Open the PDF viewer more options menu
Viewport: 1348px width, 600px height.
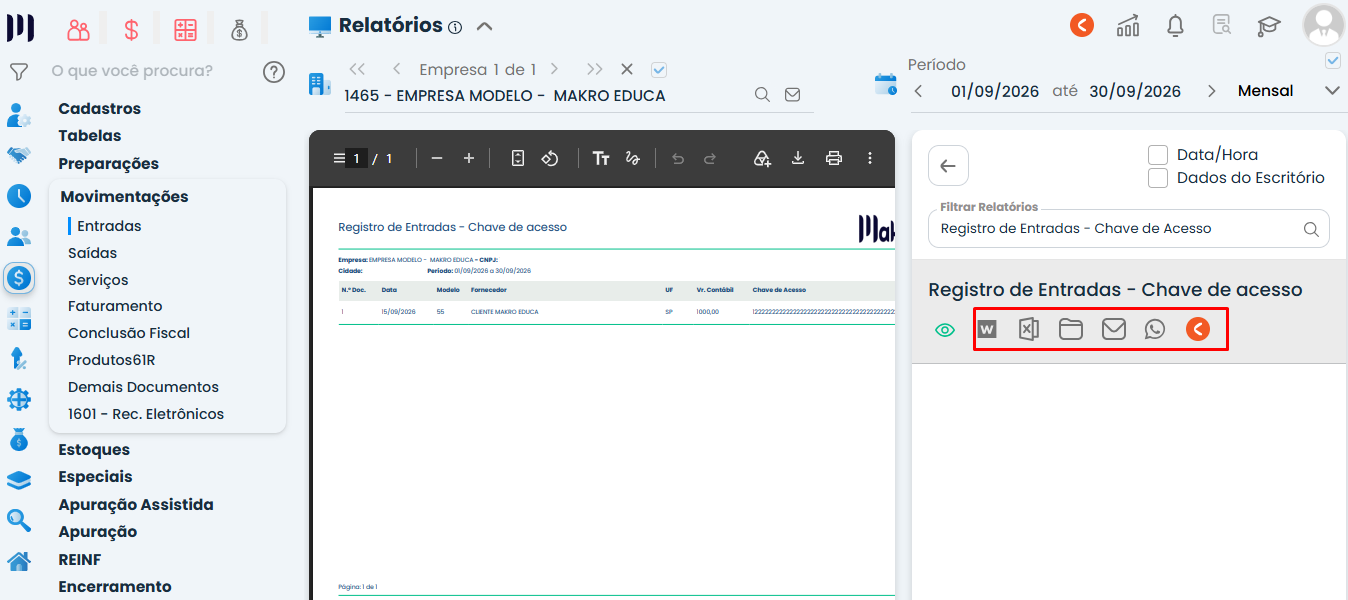870,158
